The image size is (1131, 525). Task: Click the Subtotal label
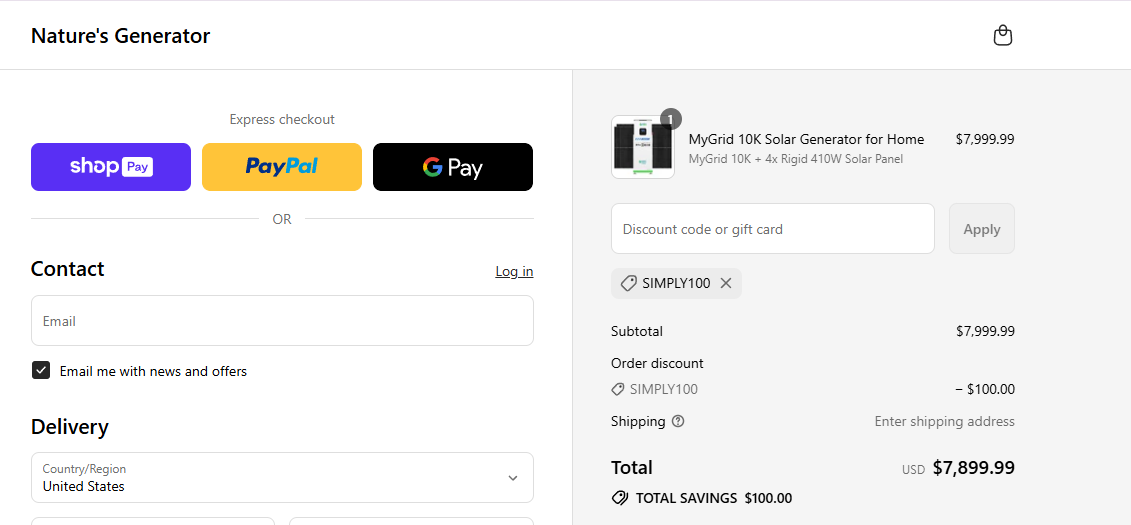coord(637,331)
